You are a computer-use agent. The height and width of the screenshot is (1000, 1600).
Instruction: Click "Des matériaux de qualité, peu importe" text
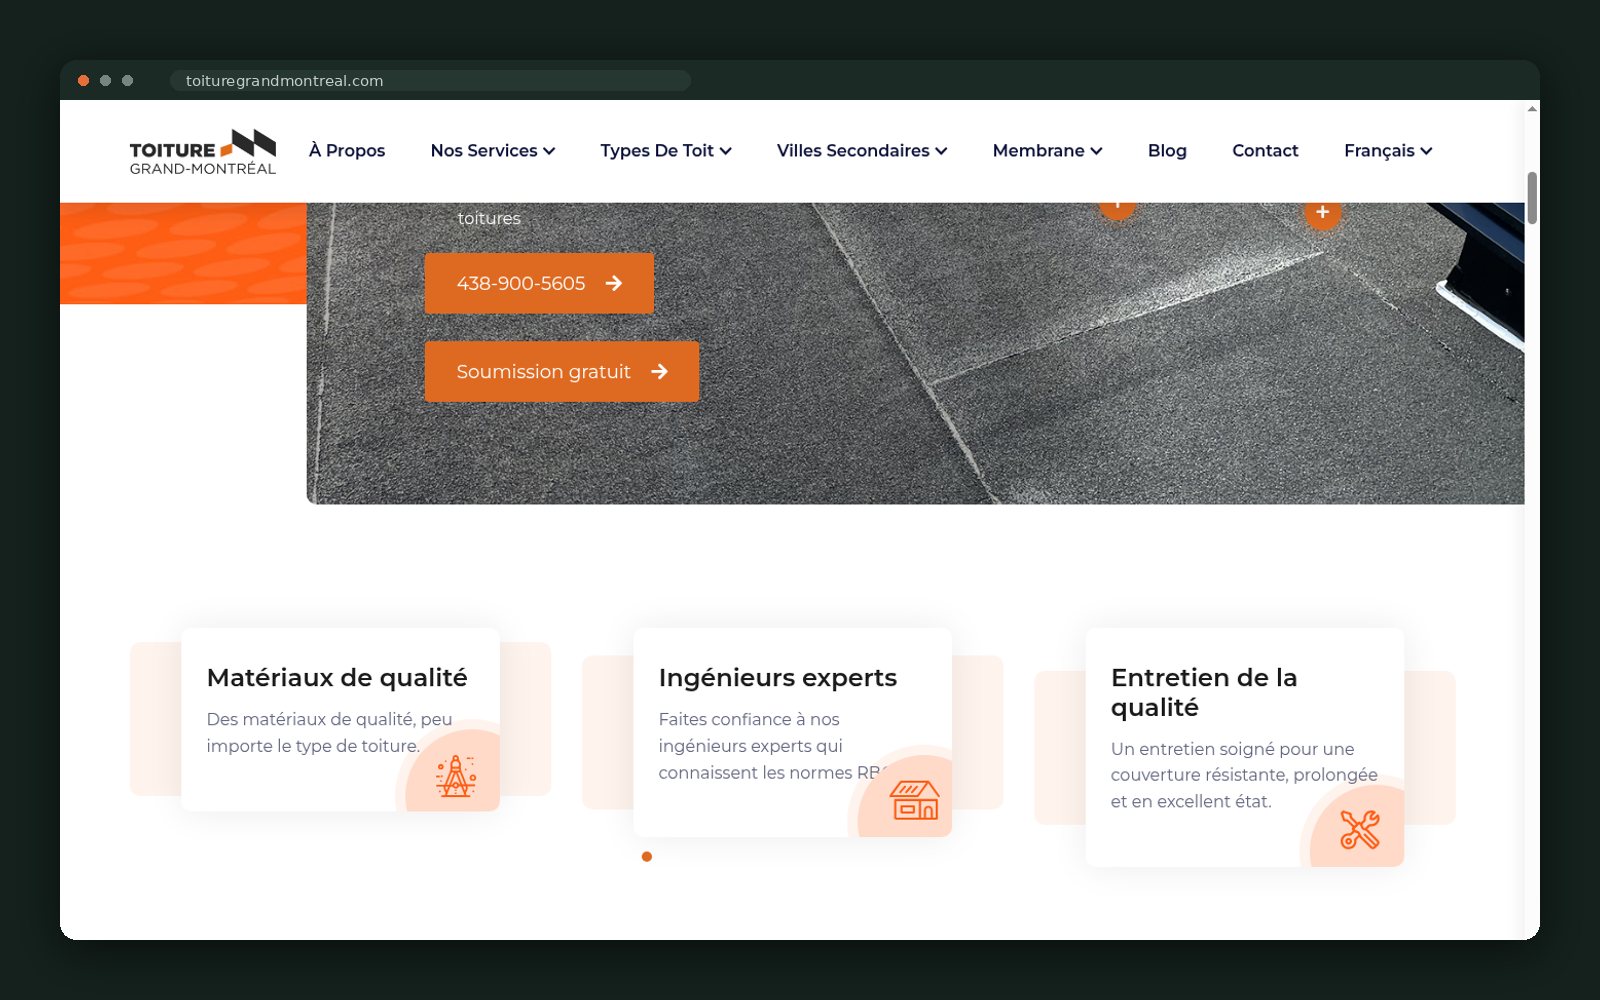[329, 732]
